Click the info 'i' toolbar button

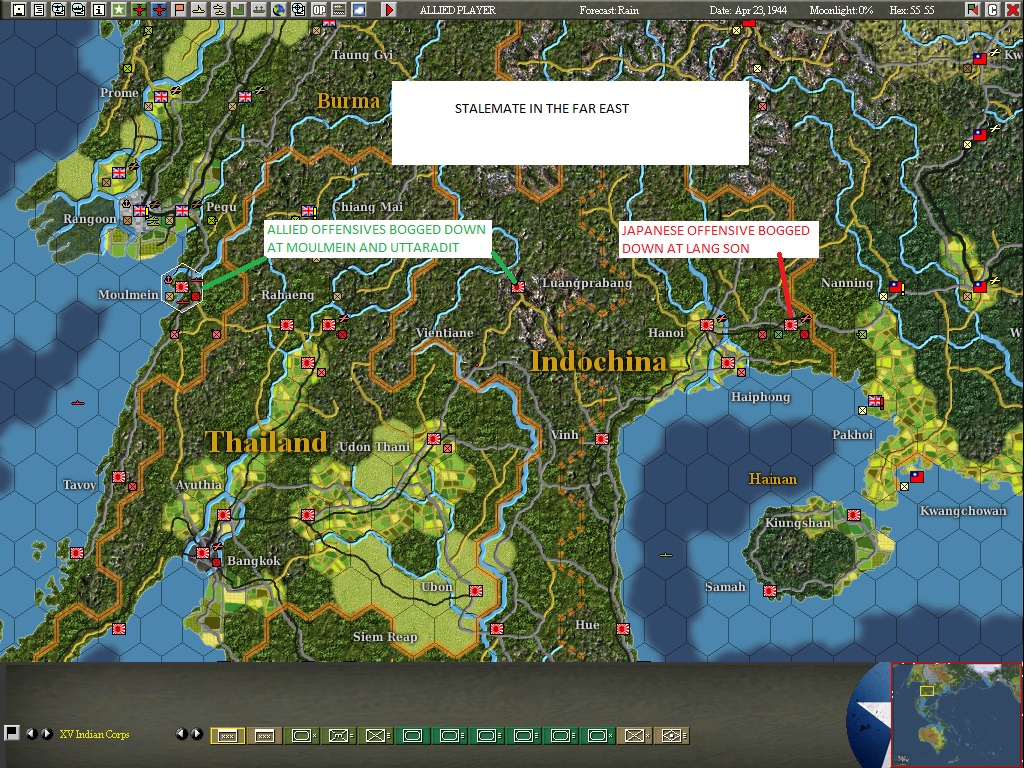pos(98,9)
